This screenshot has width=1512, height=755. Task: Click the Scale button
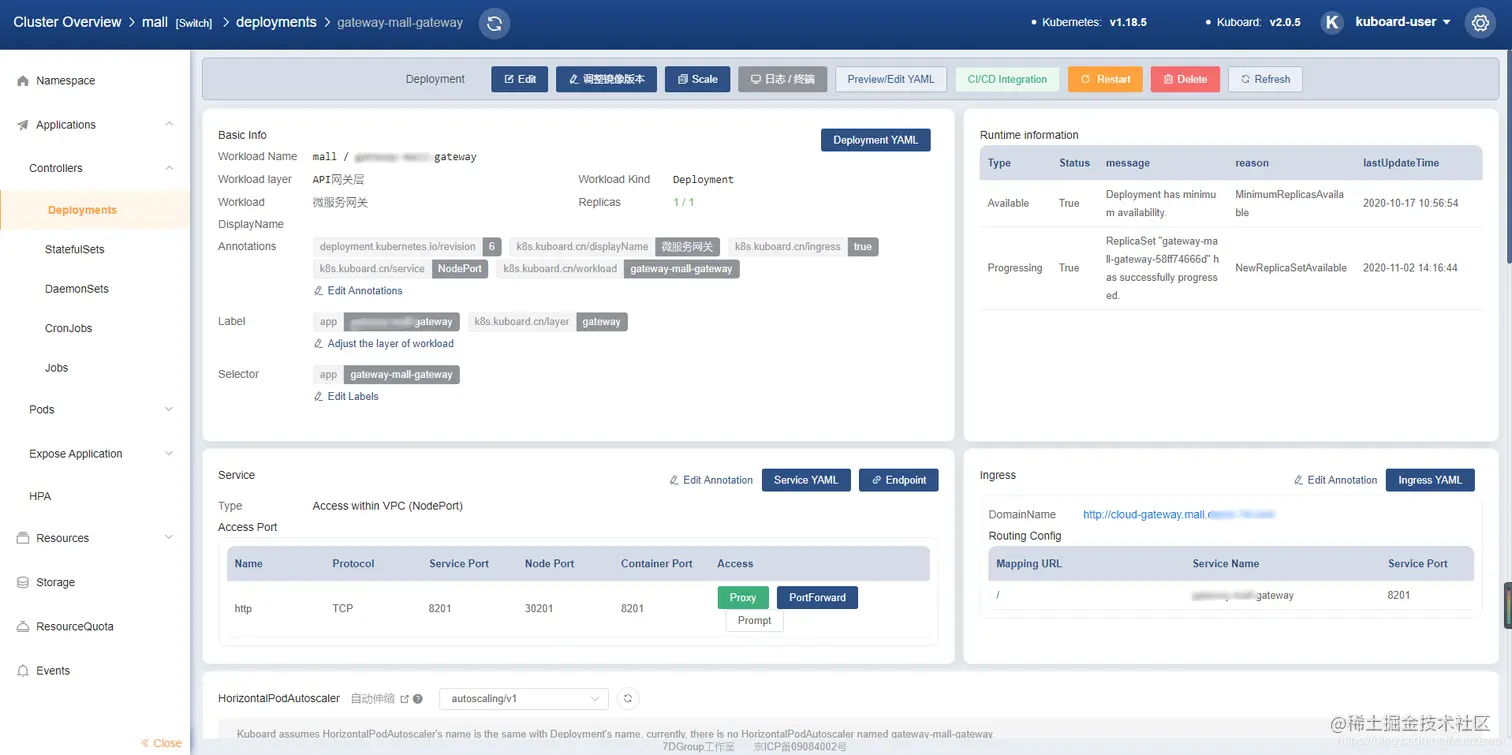tap(697, 79)
